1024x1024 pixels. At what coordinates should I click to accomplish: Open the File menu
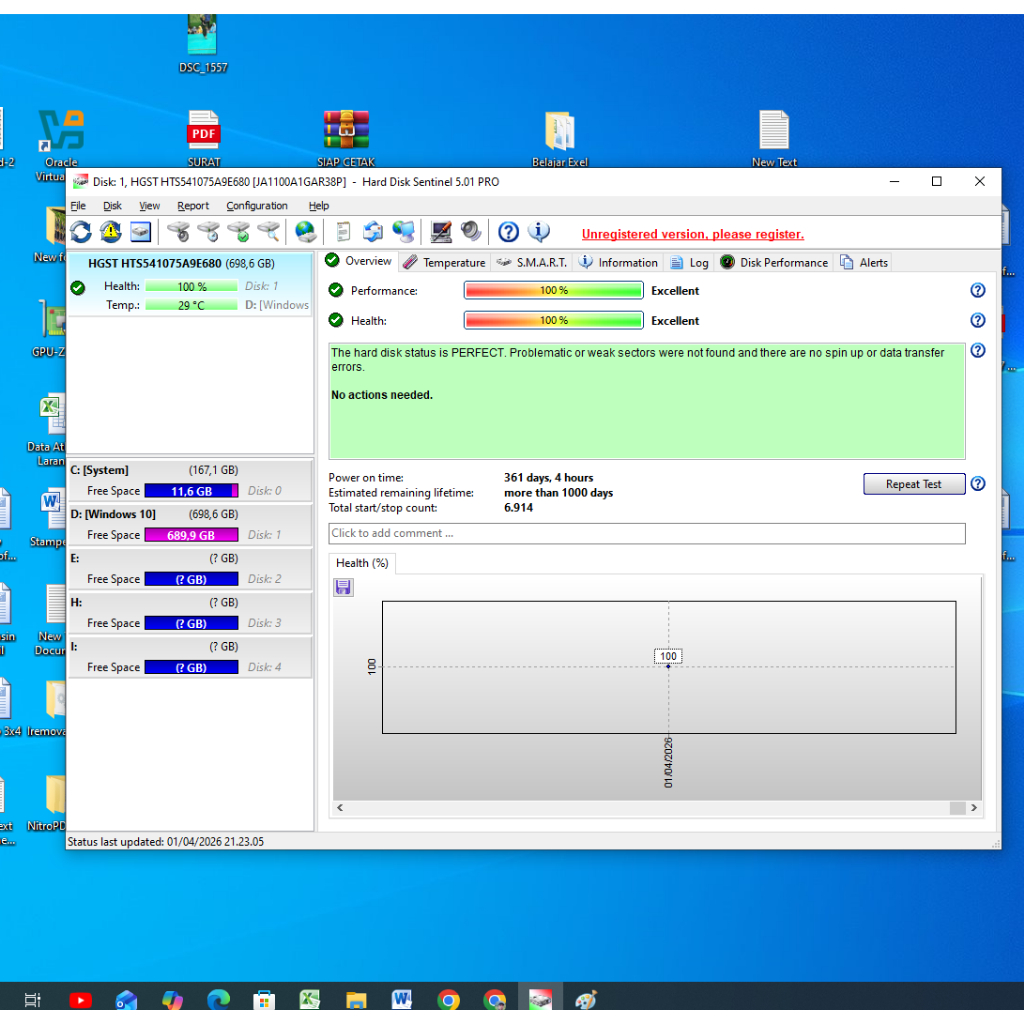coord(78,206)
